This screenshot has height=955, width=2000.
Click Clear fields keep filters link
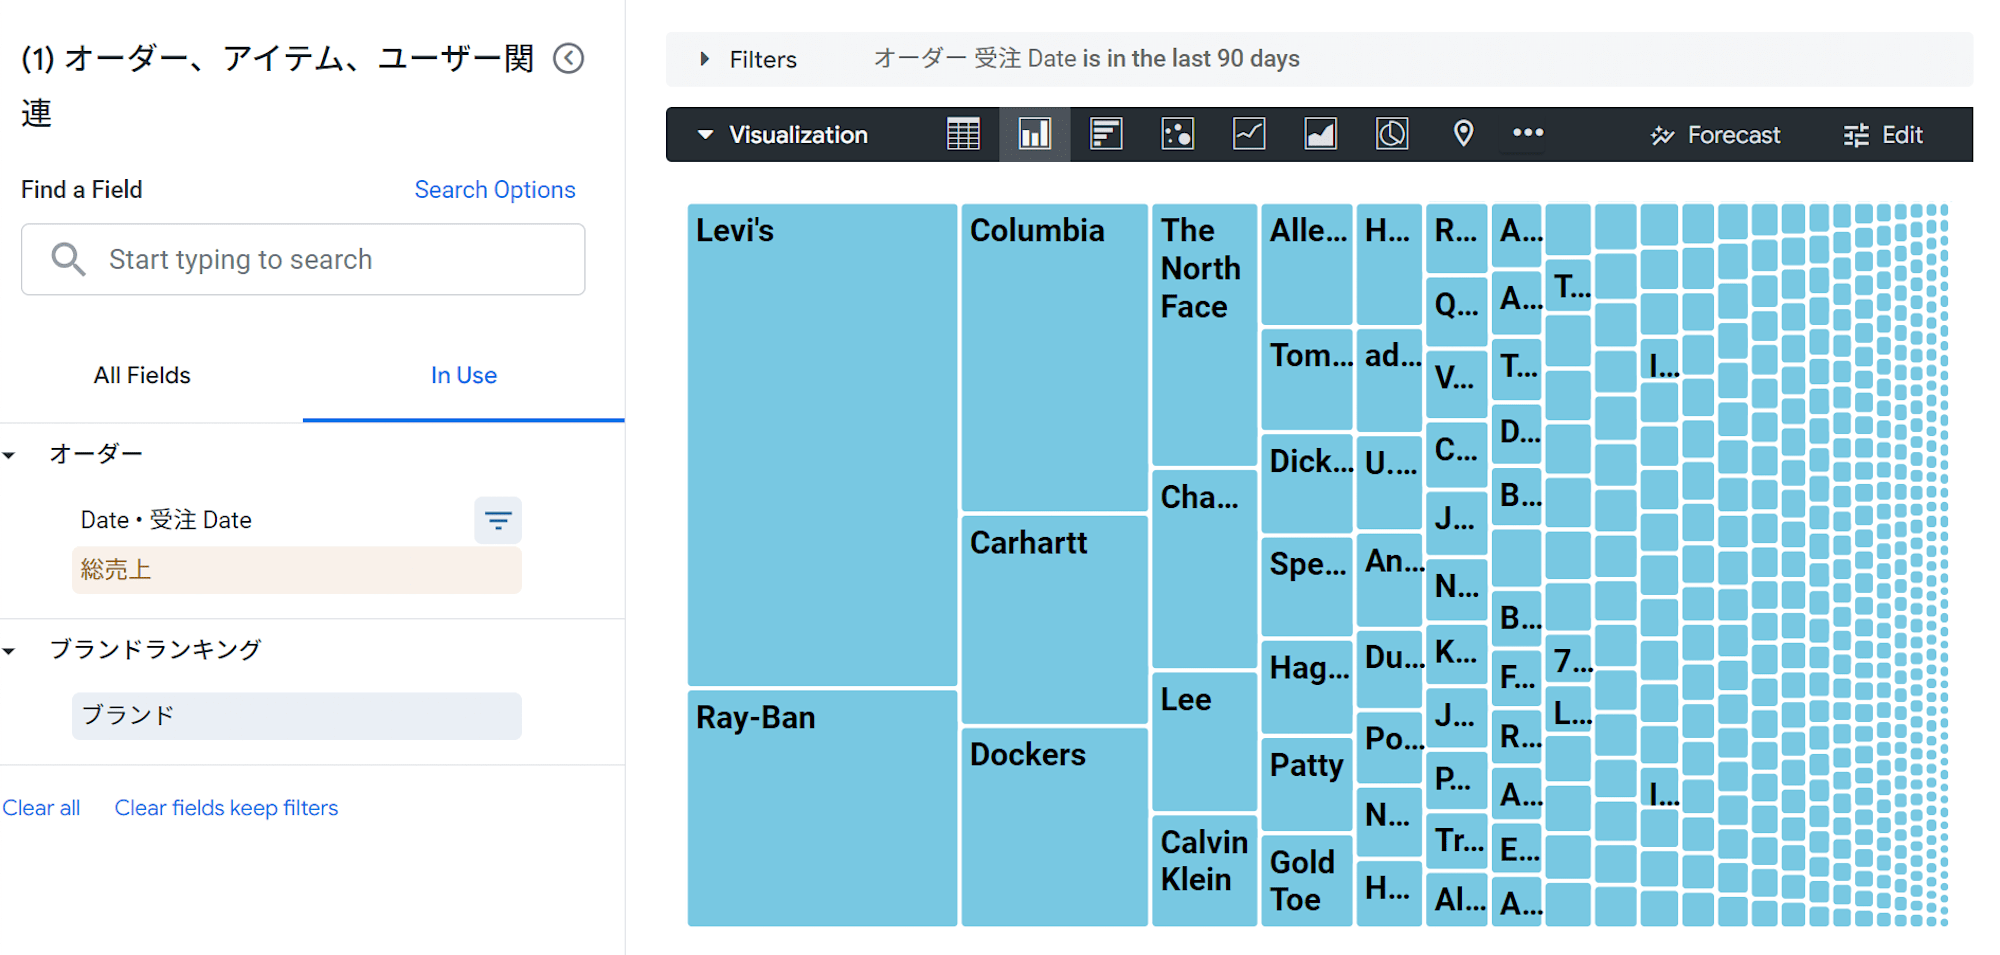click(226, 808)
